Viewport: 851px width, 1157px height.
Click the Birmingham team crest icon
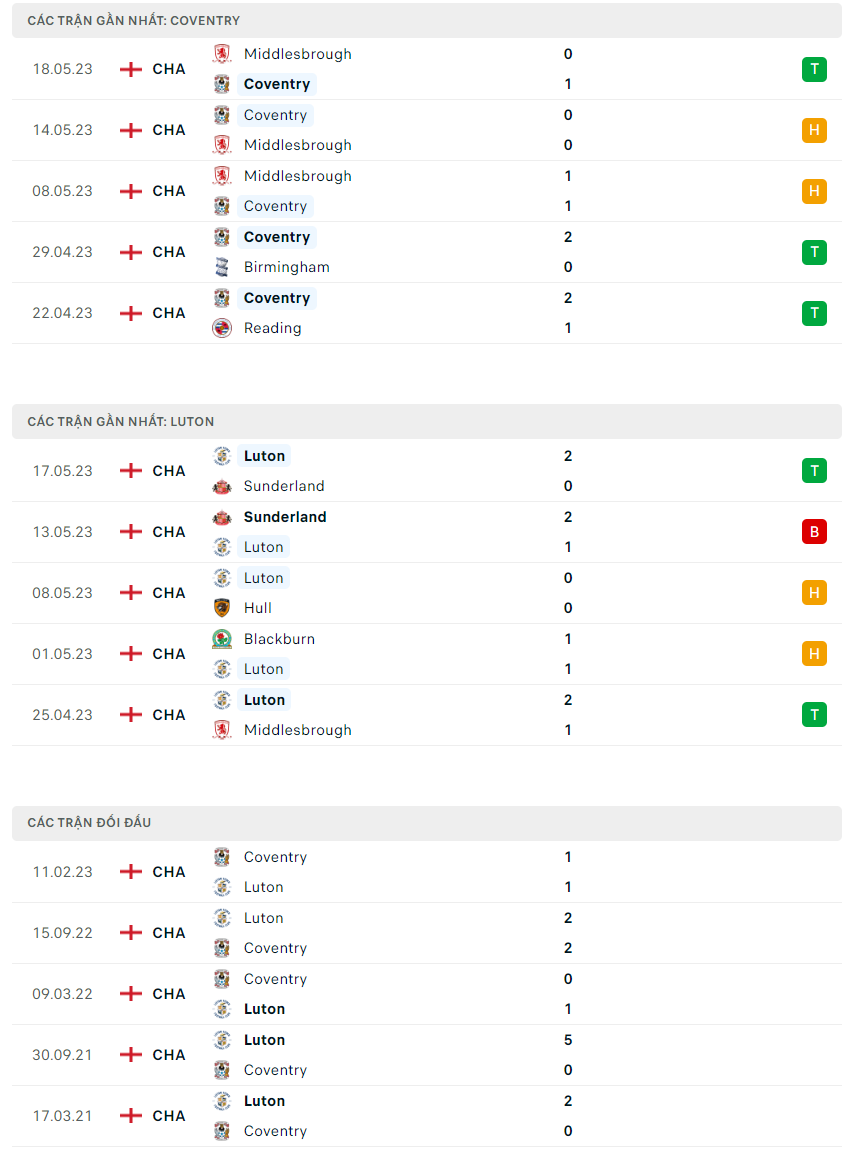[x=222, y=267]
